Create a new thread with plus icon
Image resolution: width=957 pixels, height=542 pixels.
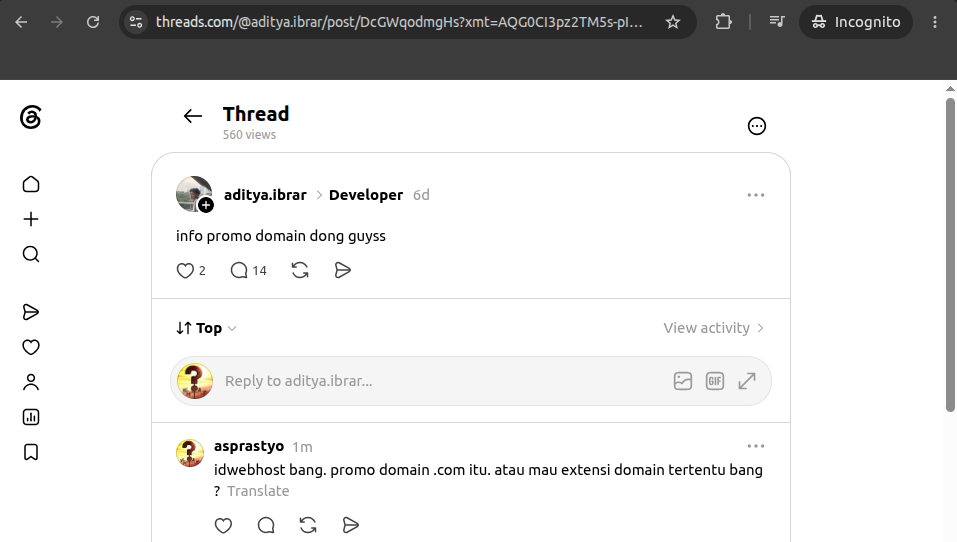tap(31, 219)
